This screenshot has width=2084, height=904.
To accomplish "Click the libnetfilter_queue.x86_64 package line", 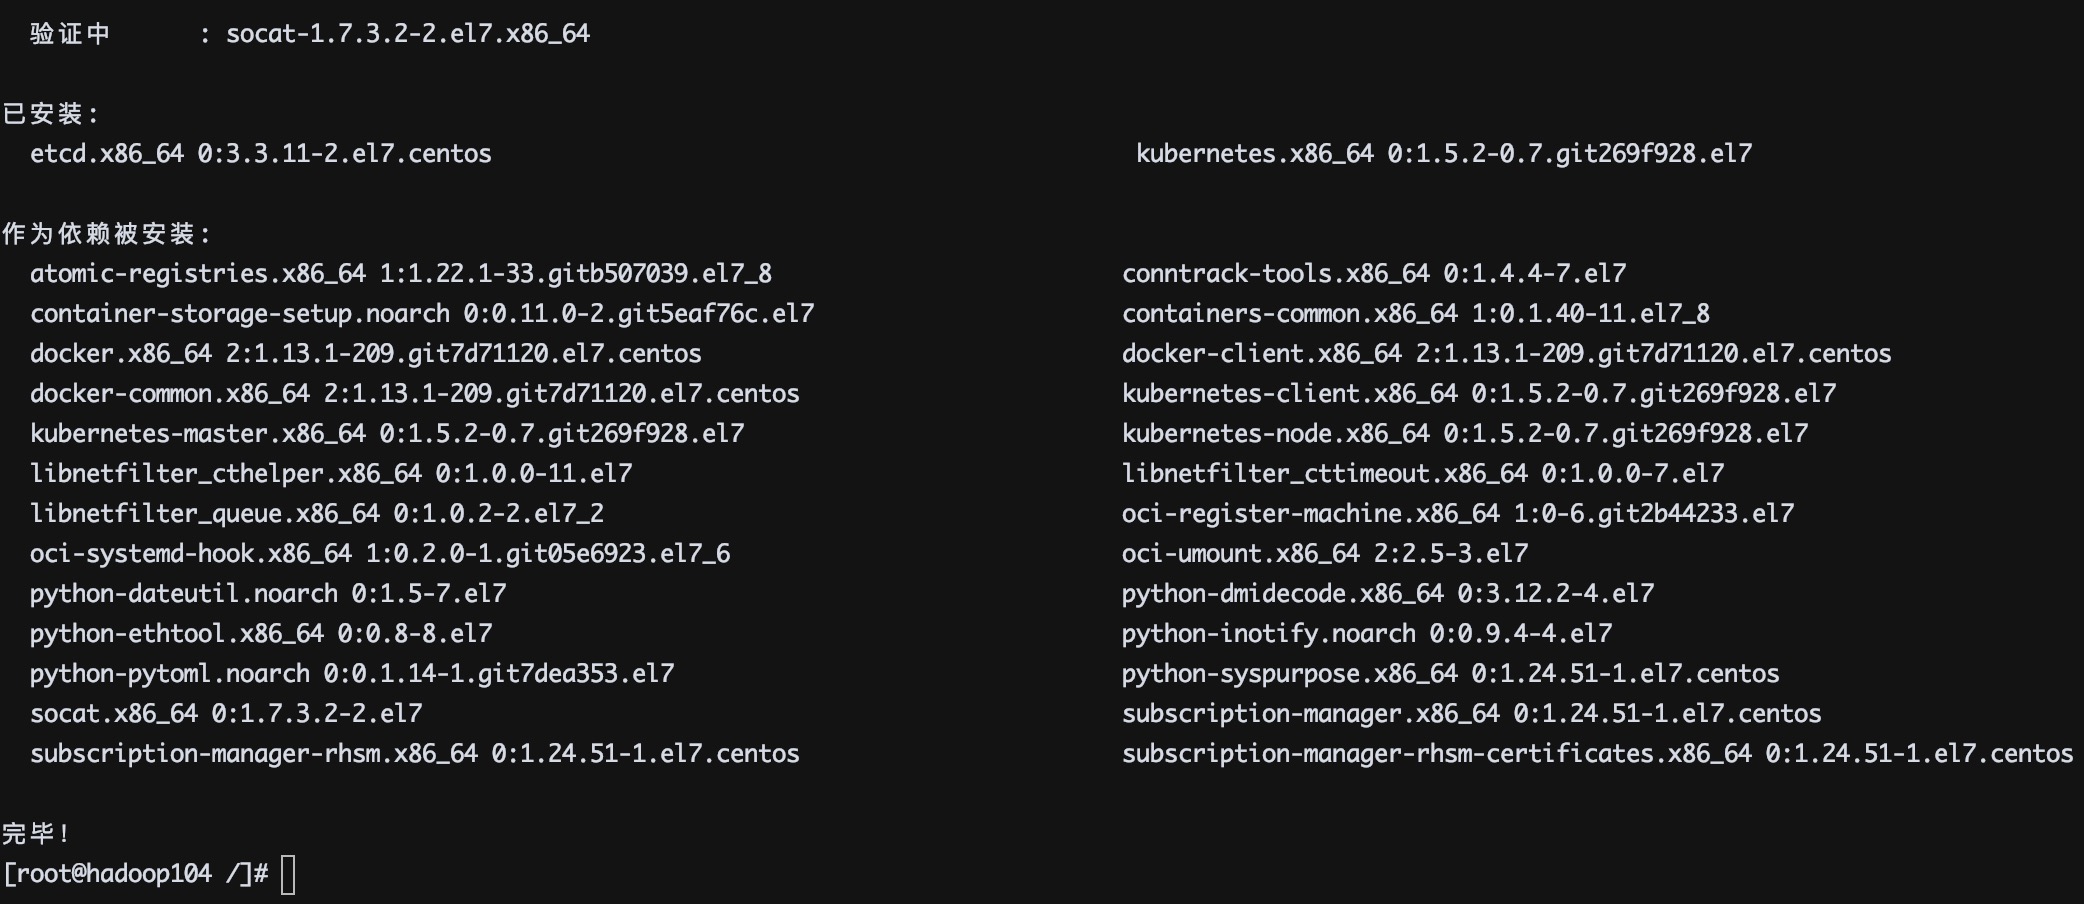I will click(x=316, y=514).
